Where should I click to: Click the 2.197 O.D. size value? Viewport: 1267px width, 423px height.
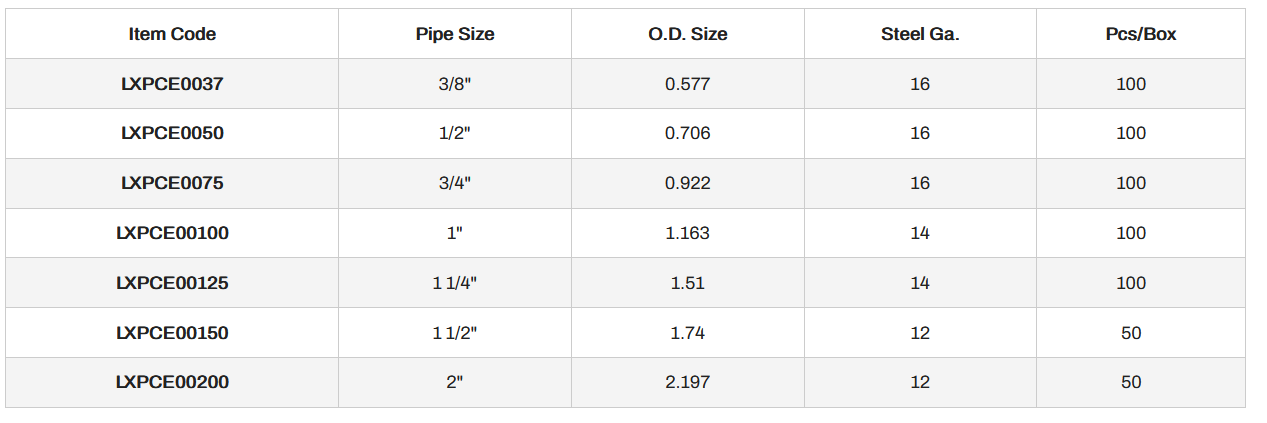tap(687, 382)
